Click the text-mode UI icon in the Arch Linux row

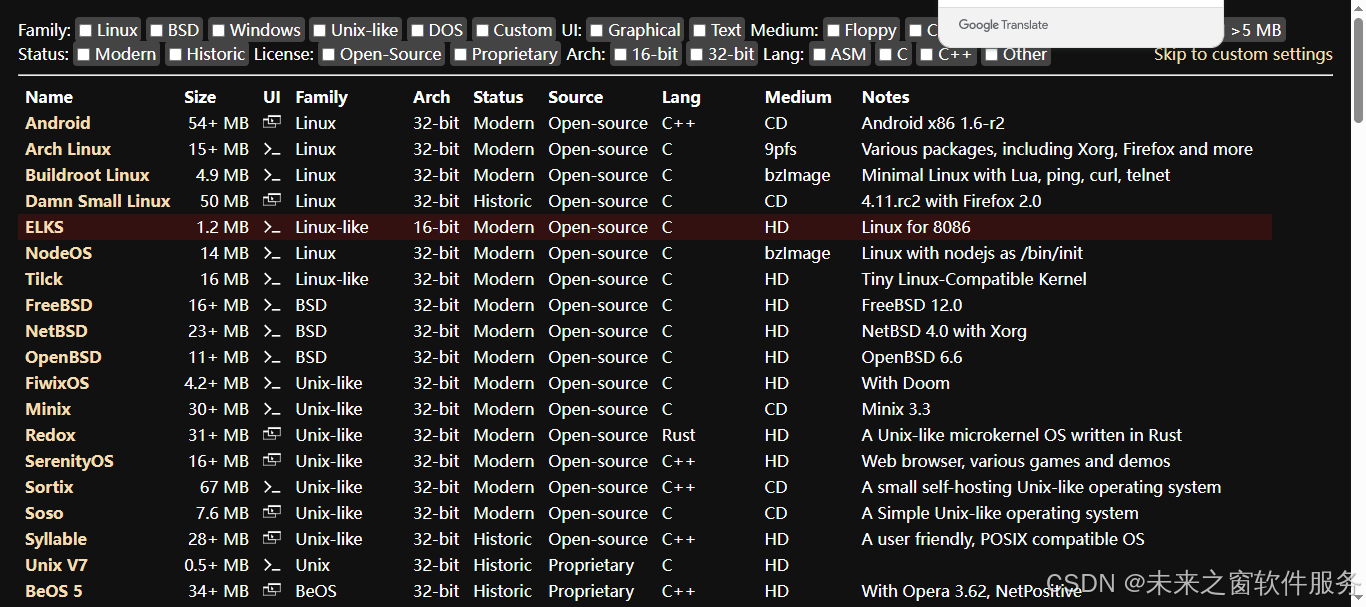click(271, 149)
